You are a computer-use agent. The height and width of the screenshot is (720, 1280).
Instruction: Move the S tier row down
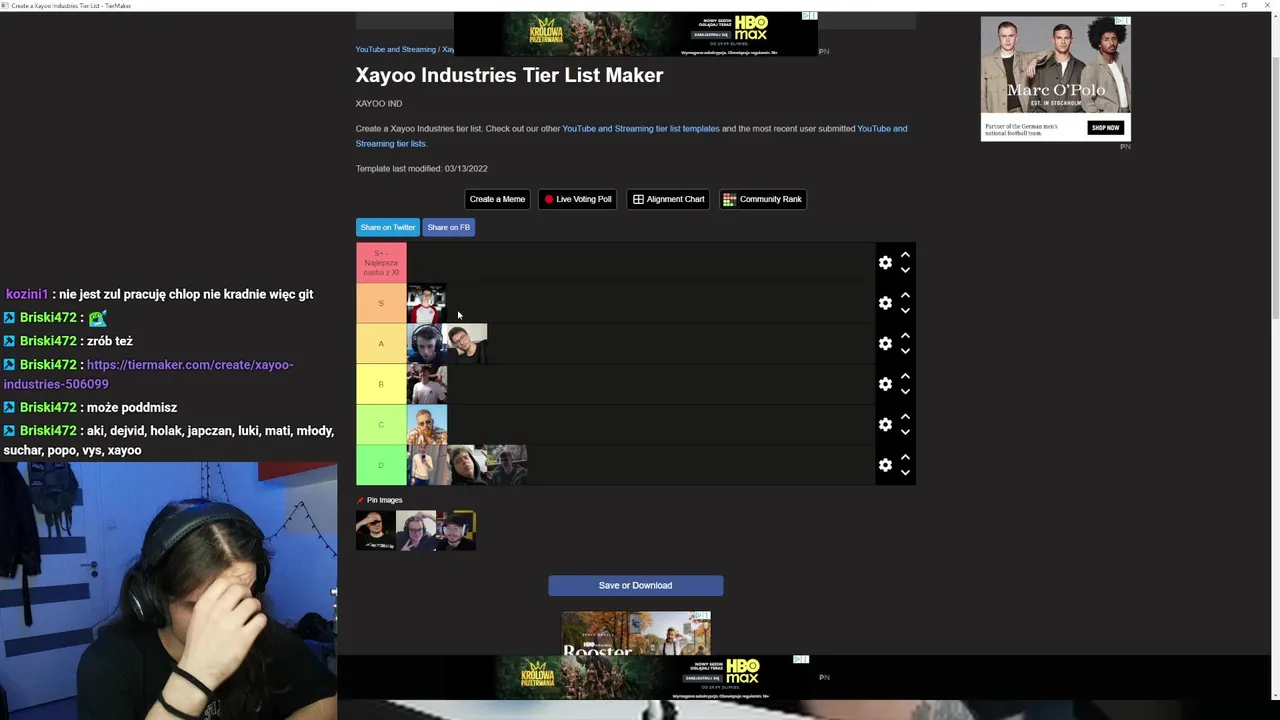[905, 311]
